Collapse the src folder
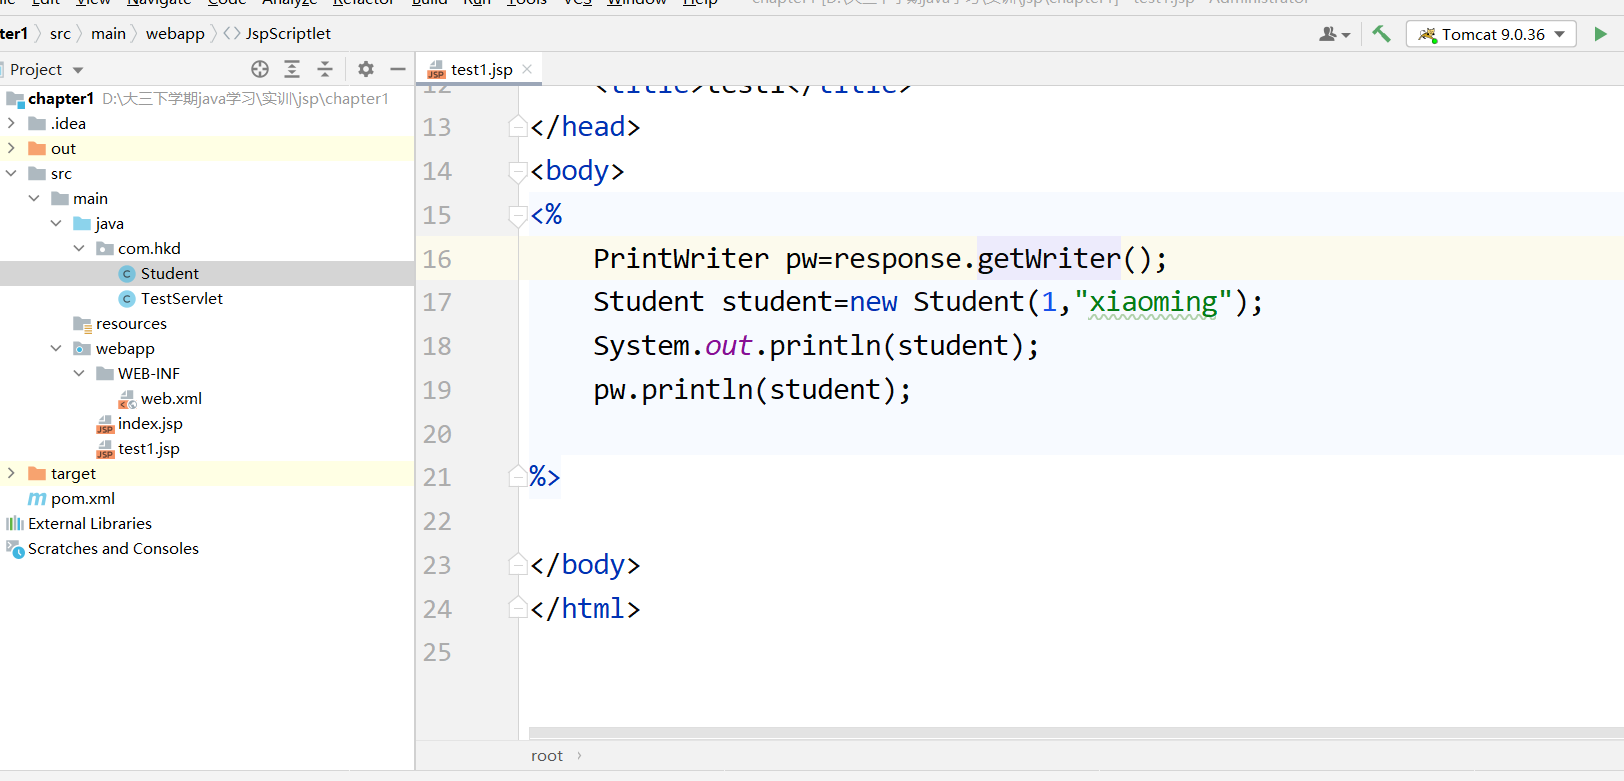 pos(11,173)
